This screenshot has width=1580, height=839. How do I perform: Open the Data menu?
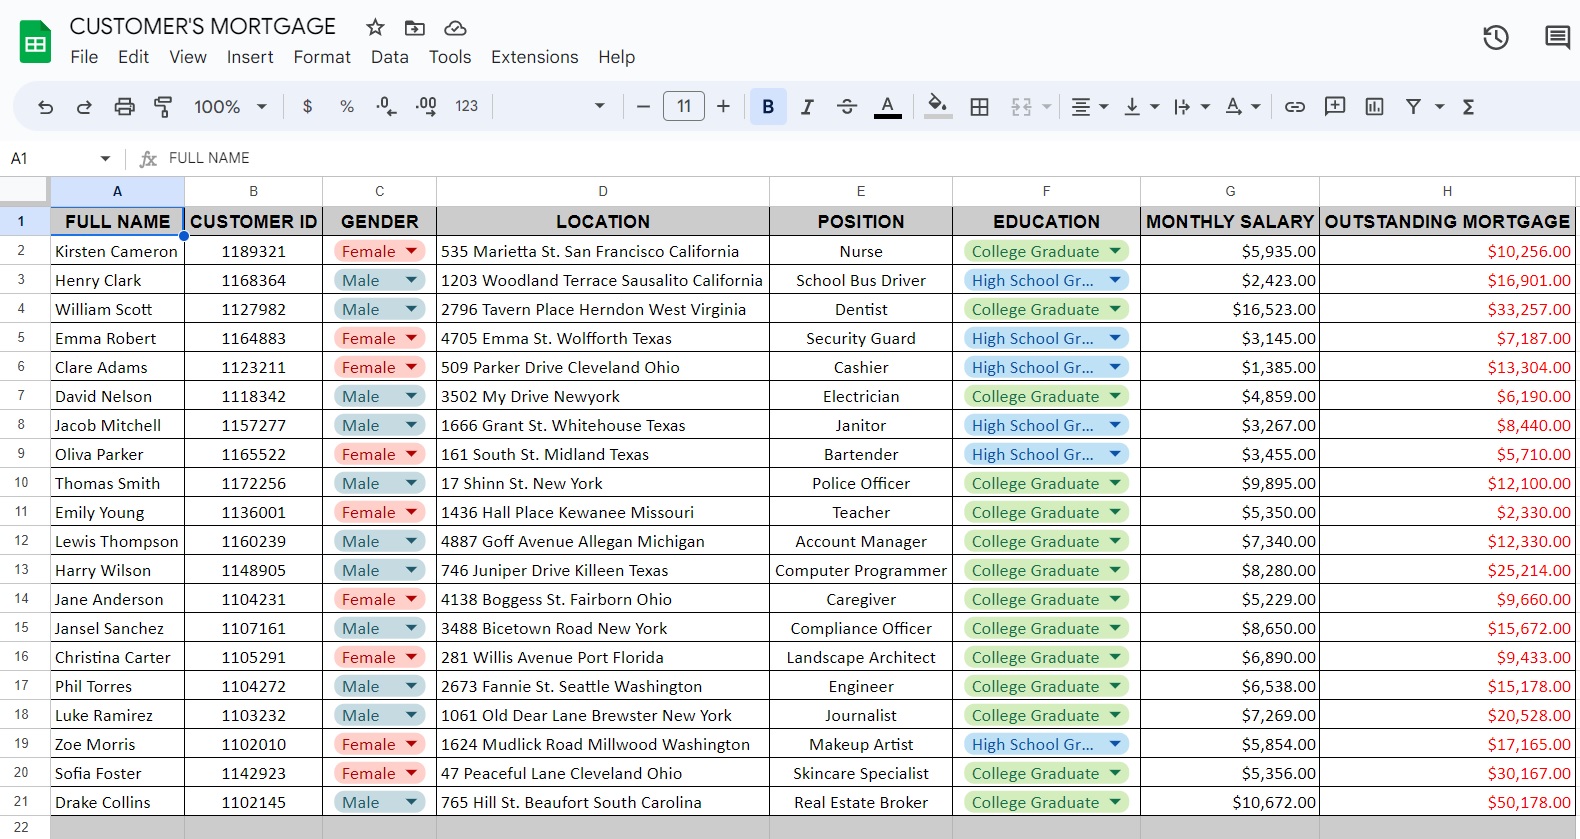[x=390, y=57]
